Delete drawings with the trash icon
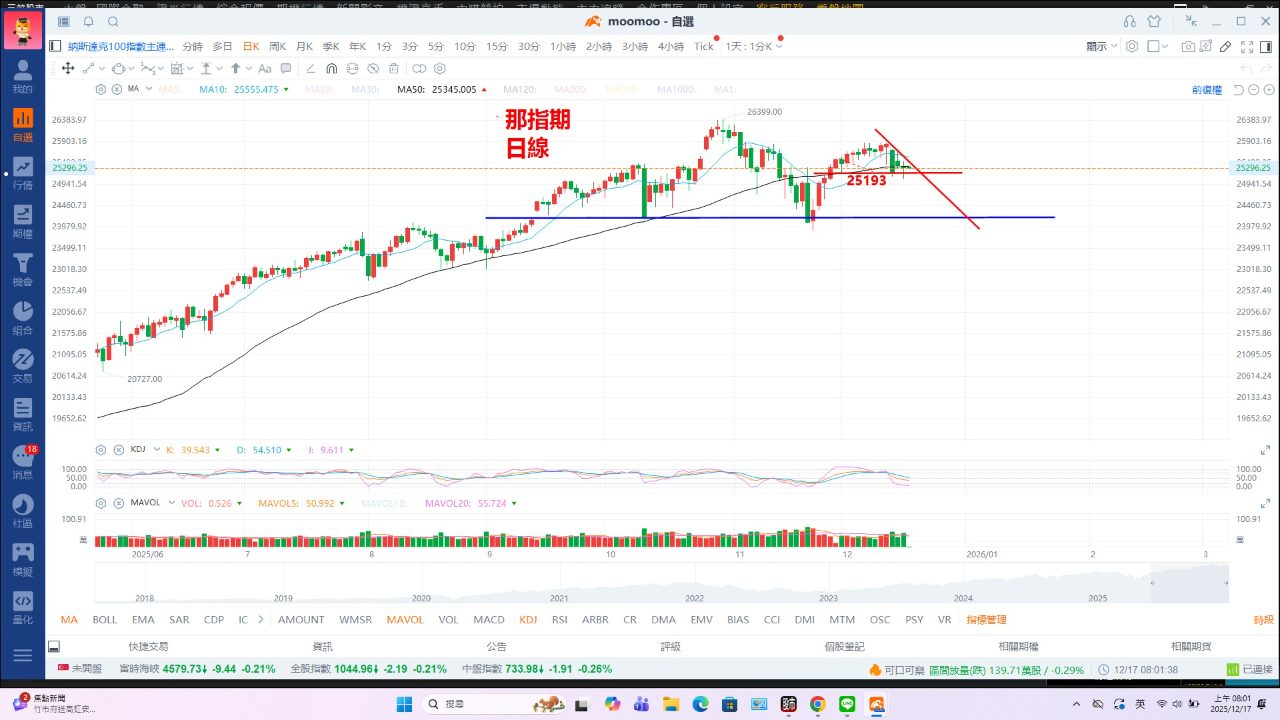 tap(393, 68)
